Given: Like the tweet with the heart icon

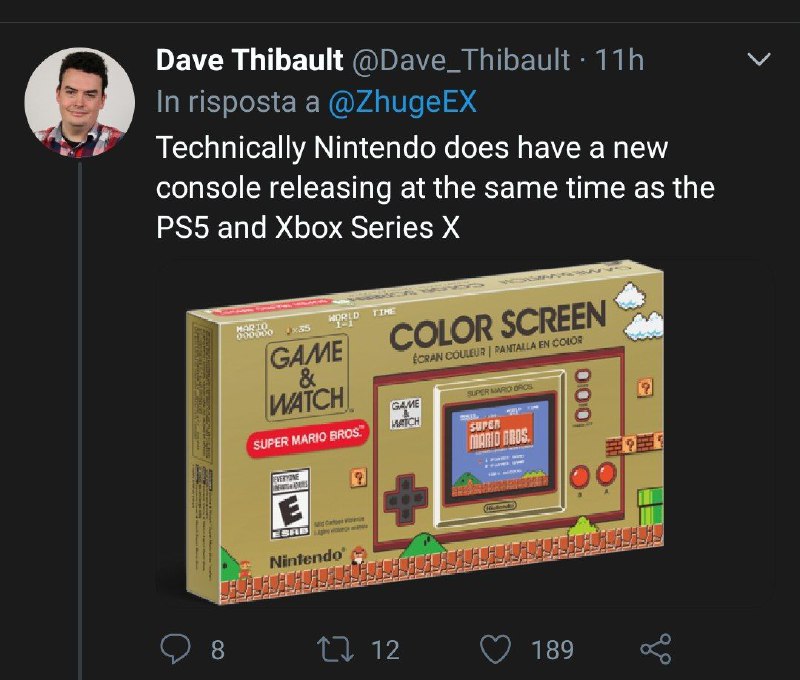Looking at the screenshot, I should (496, 650).
